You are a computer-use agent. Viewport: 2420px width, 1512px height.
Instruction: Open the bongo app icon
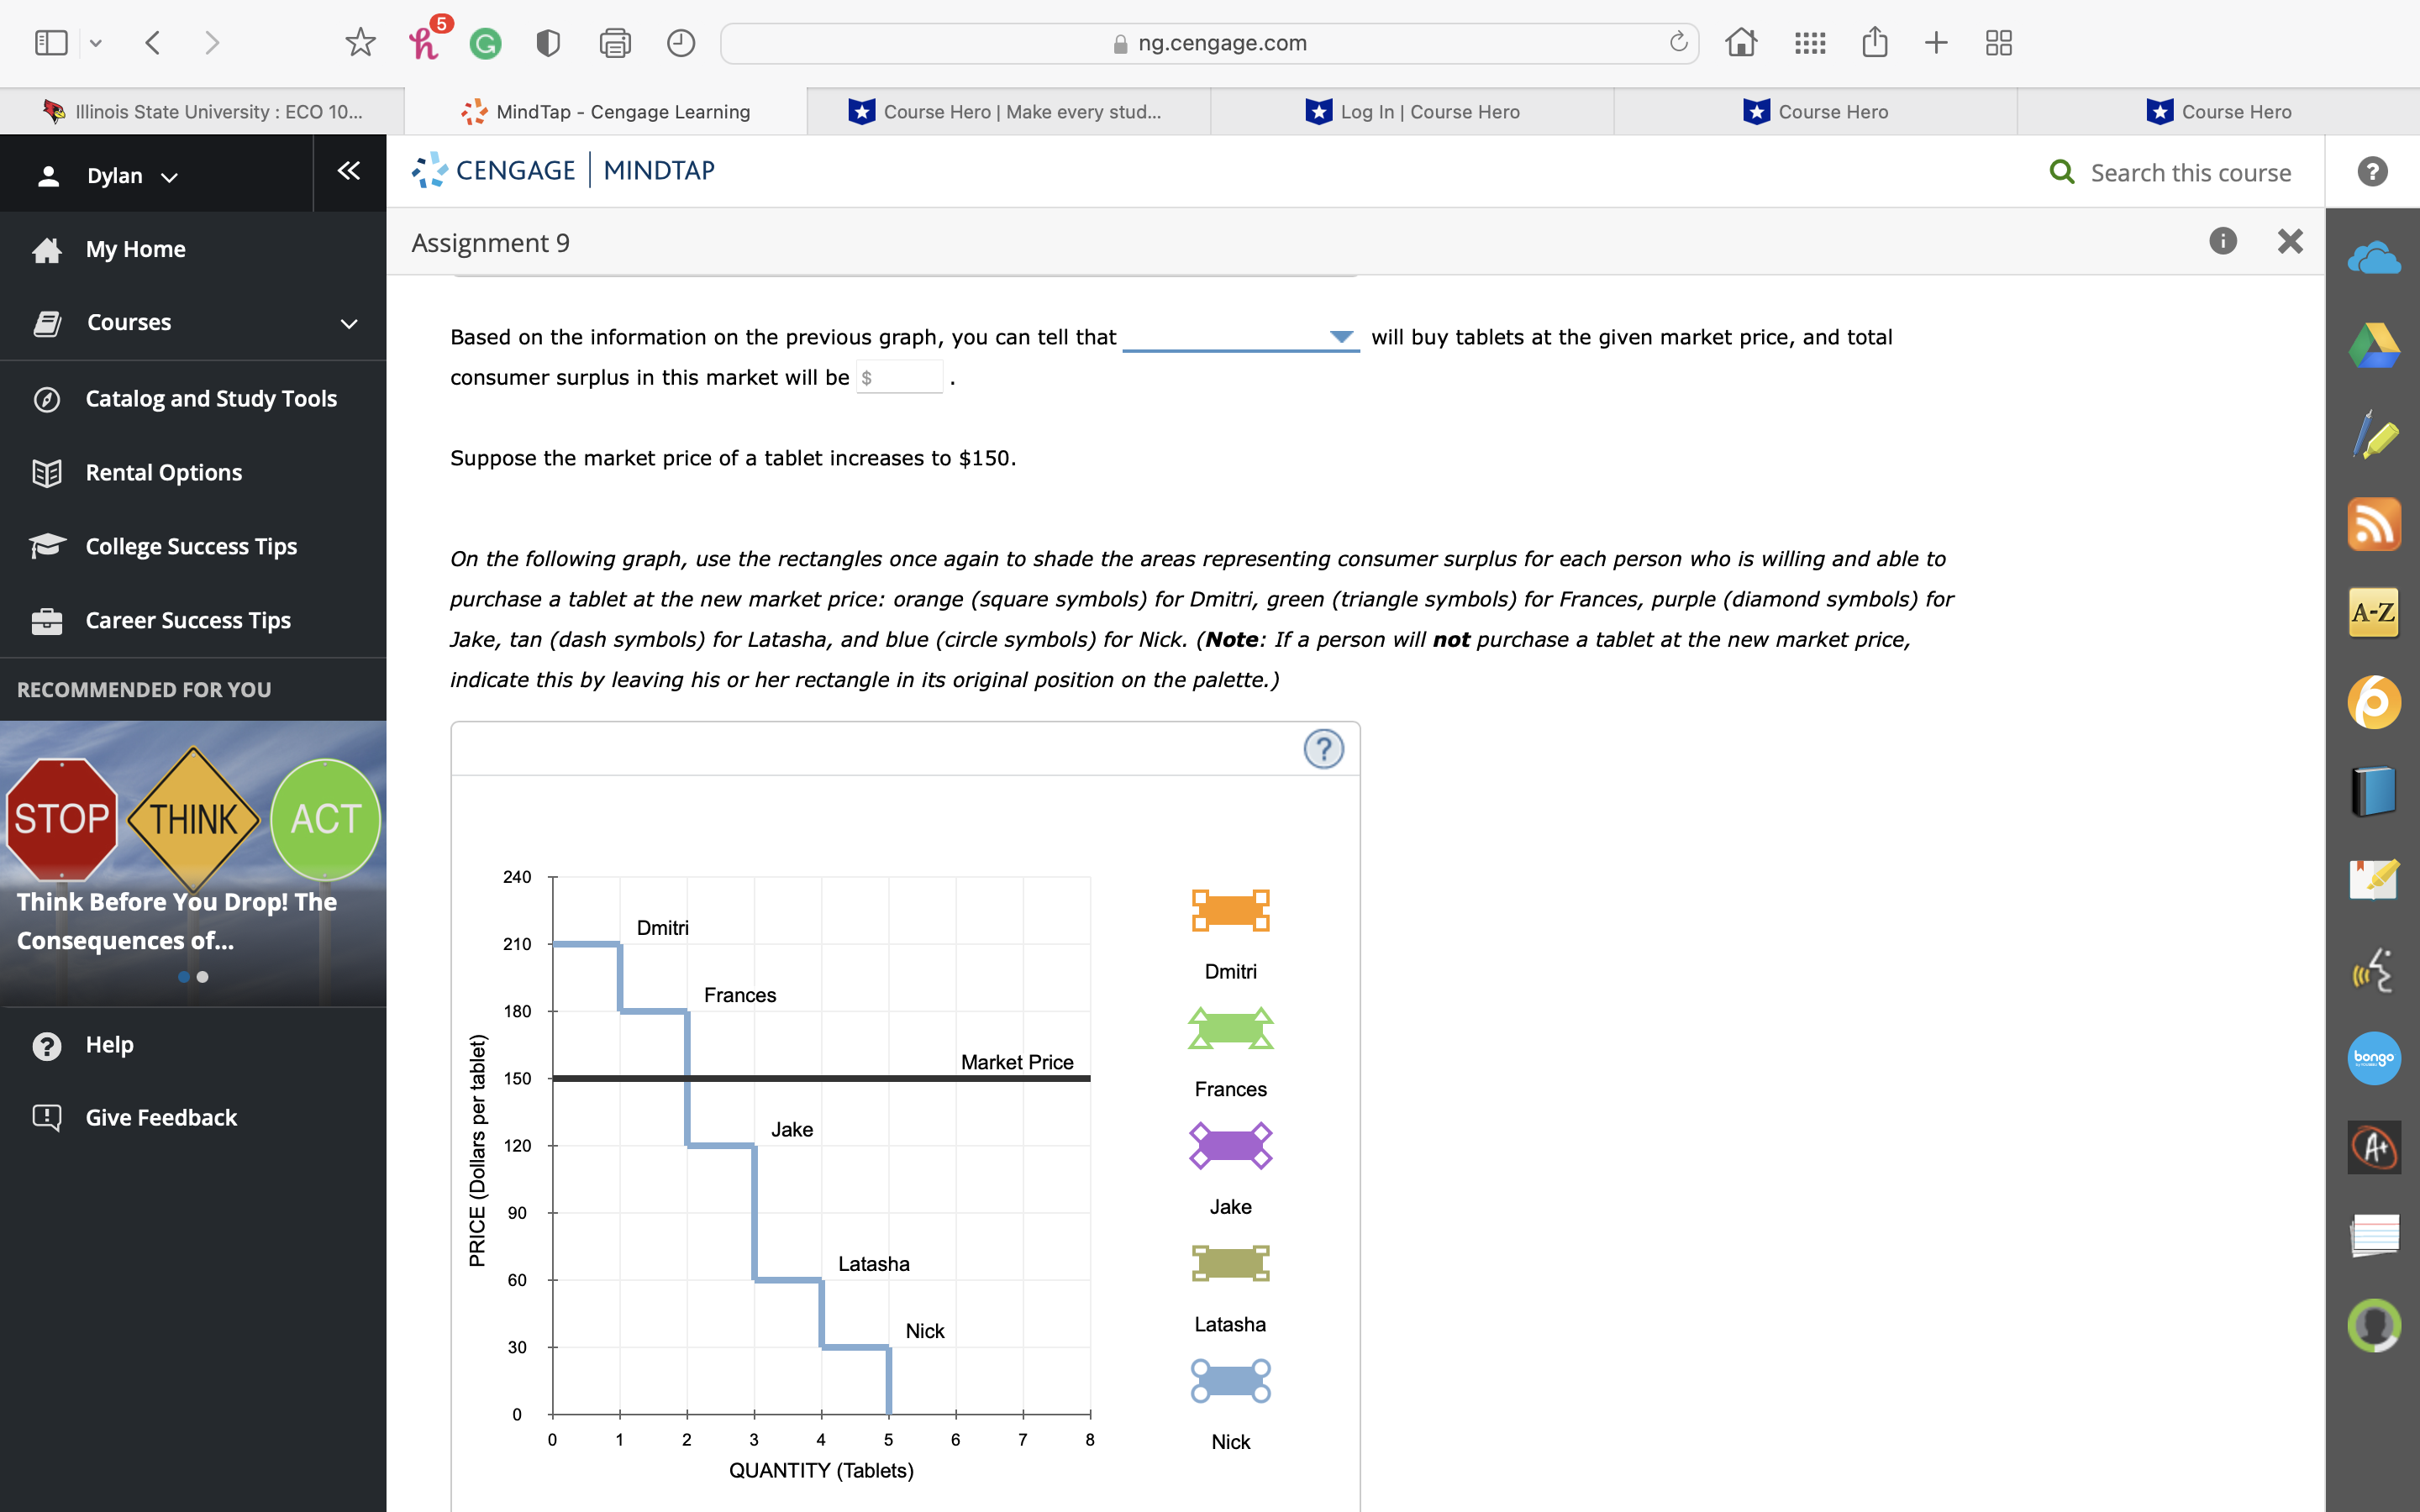(x=2373, y=1058)
